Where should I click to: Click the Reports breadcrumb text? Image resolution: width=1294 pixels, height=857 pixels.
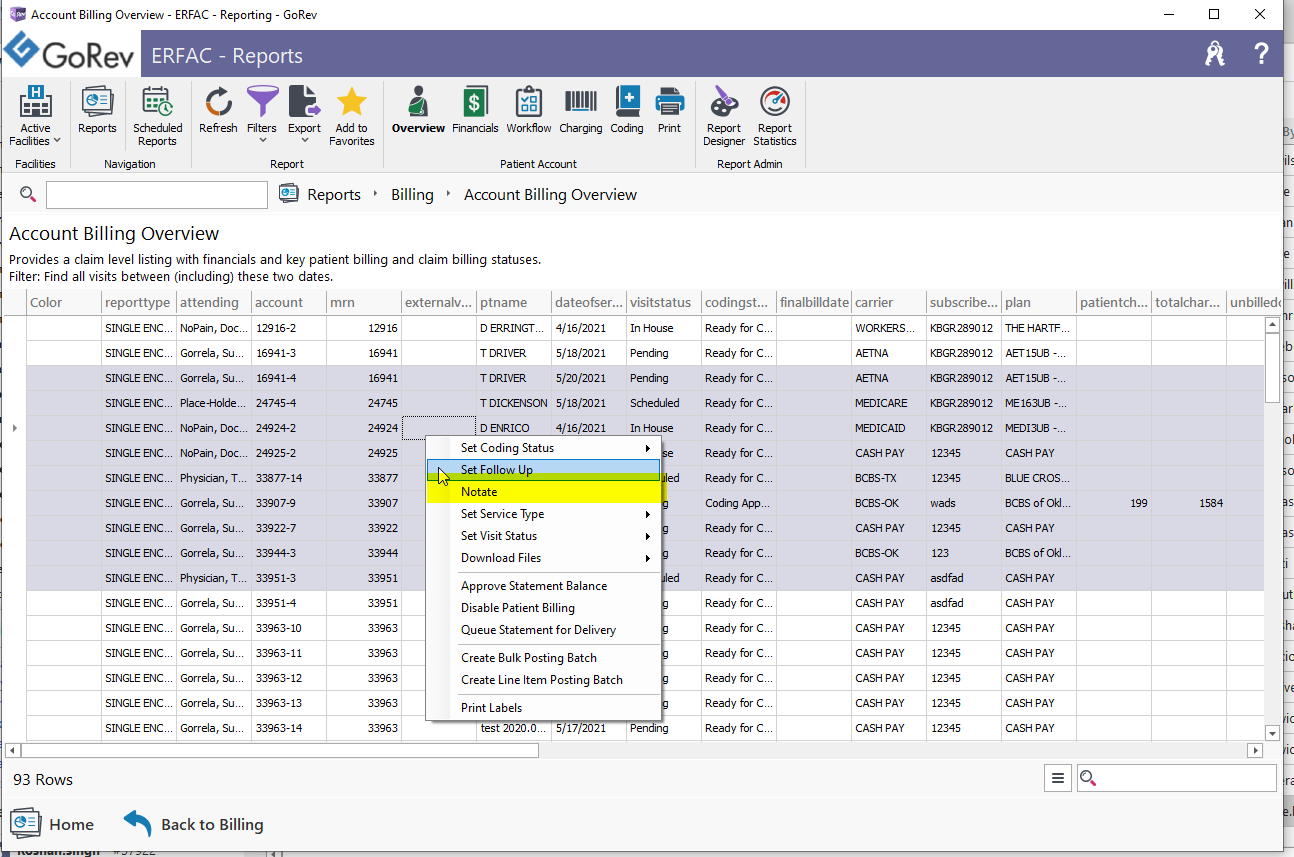tap(334, 195)
